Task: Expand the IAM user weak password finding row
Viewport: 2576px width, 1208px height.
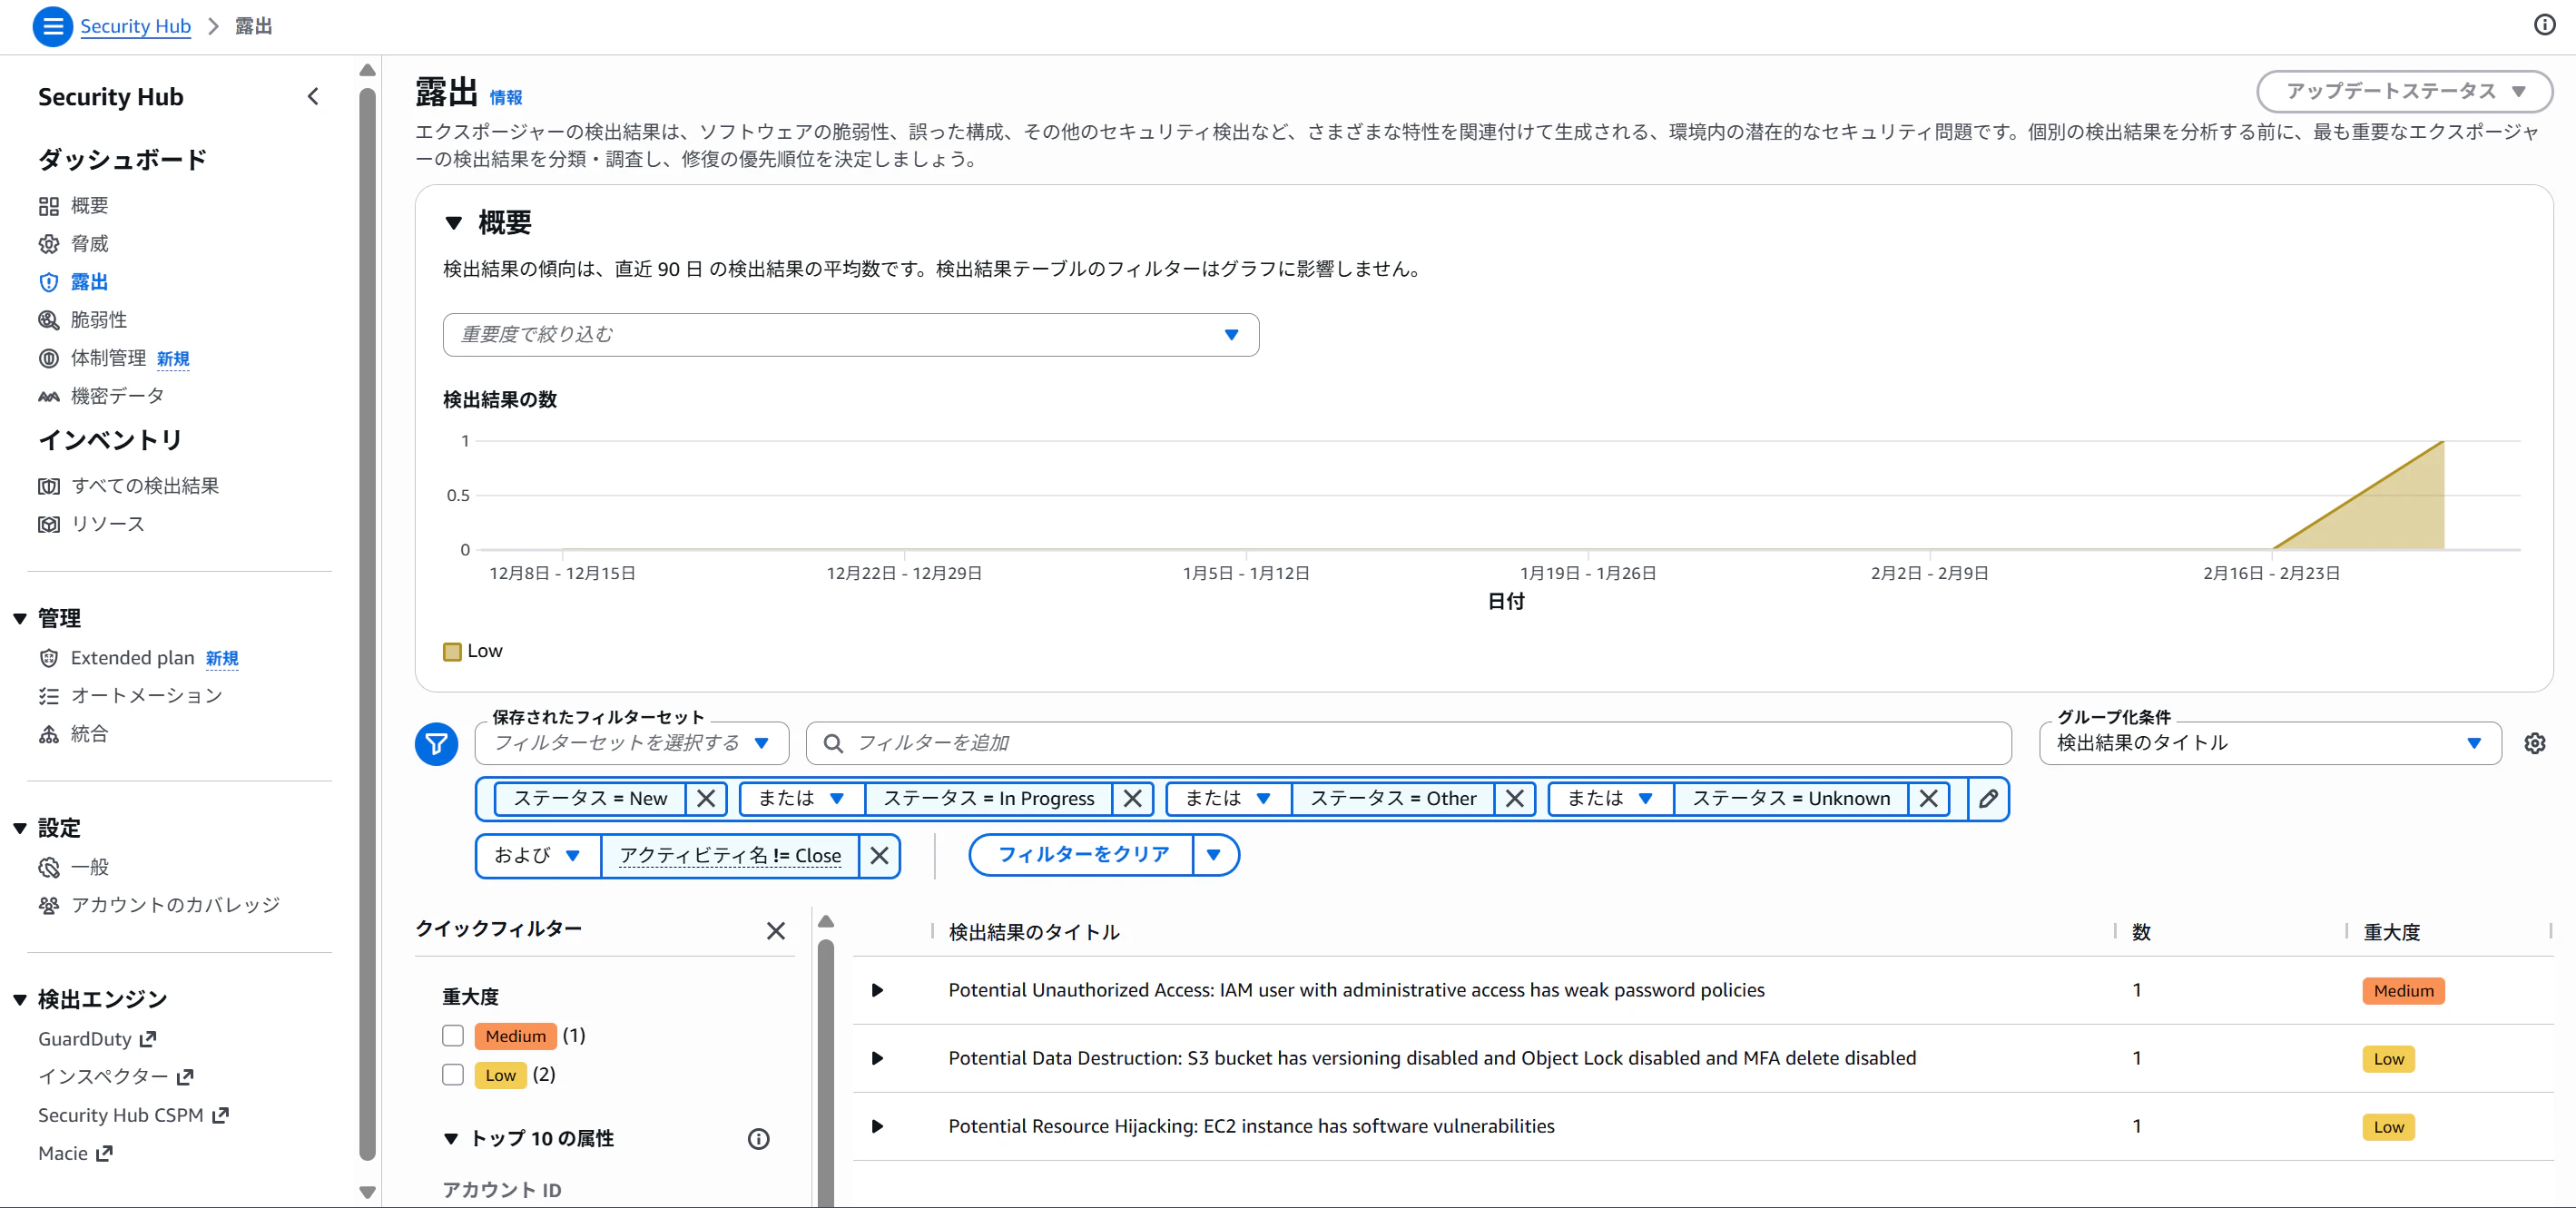Action: pos(877,990)
